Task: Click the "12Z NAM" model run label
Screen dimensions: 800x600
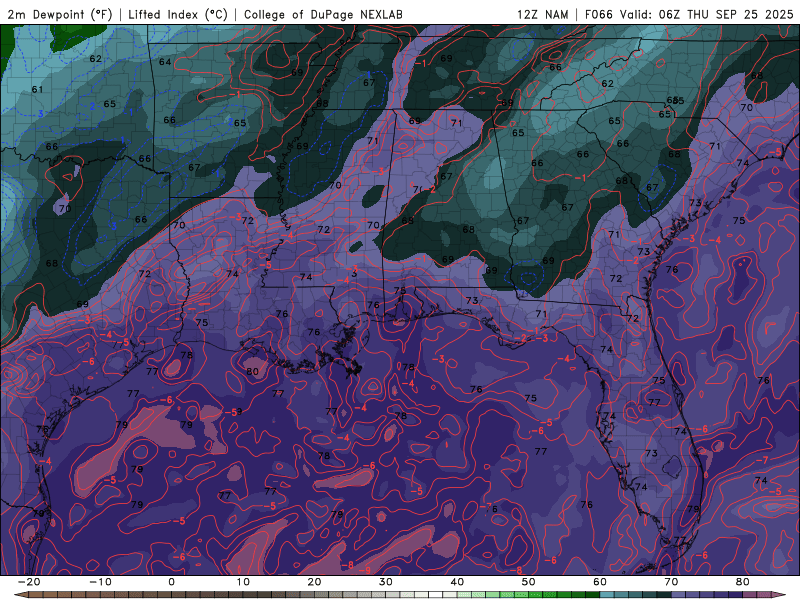Action: pyautogui.click(x=542, y=15)
